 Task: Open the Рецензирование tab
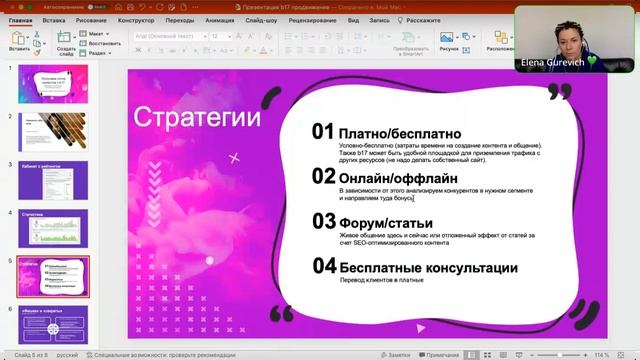pos(312,20)
